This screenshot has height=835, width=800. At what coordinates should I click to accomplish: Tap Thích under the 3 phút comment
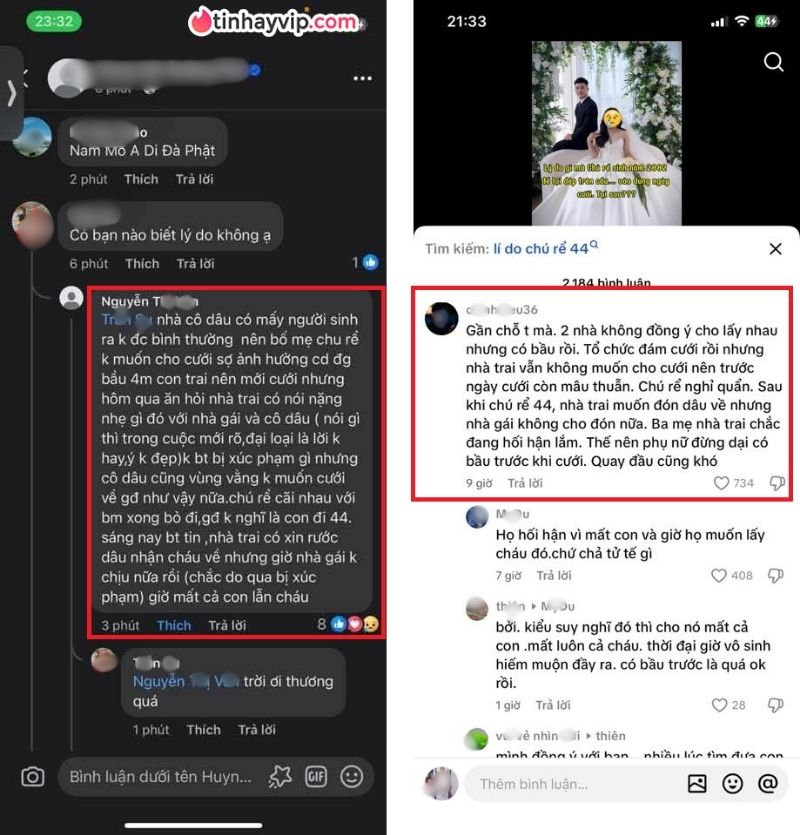174,625
